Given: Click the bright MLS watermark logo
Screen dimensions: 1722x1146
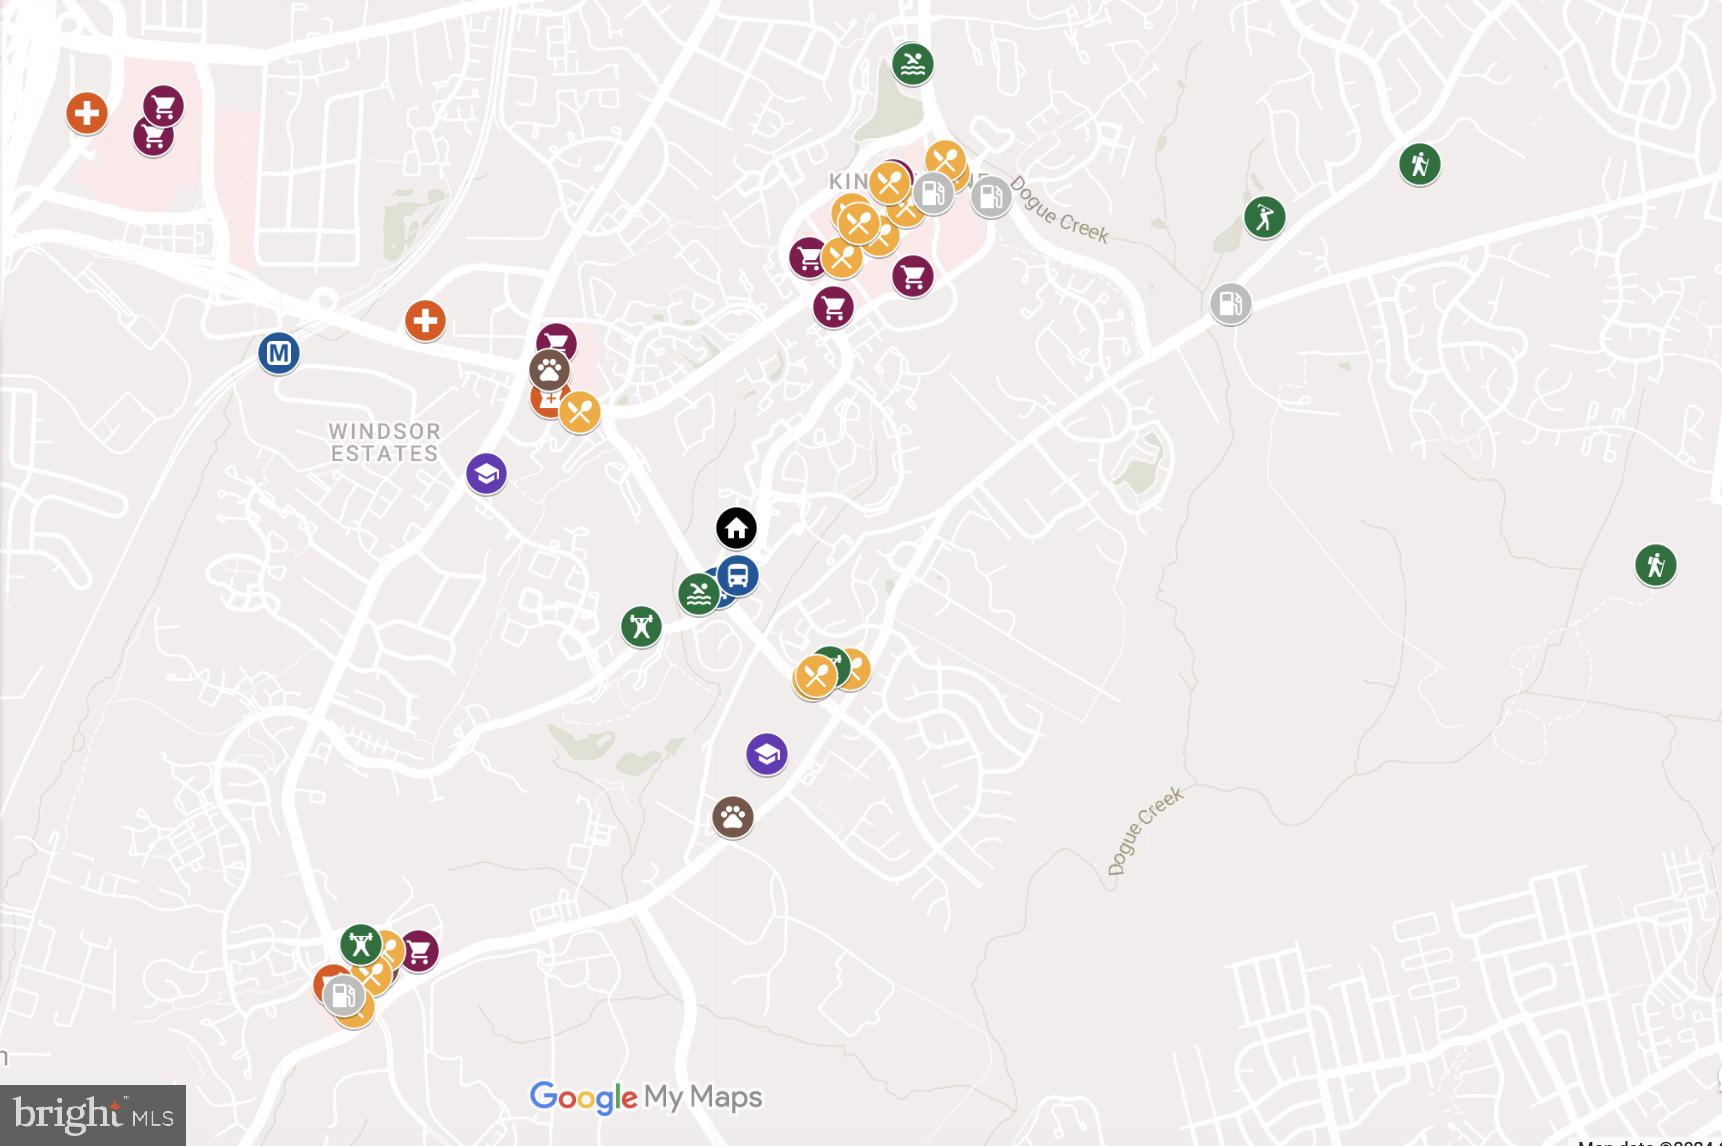Looking at the screenshot, I should (x=93, y=1115).
